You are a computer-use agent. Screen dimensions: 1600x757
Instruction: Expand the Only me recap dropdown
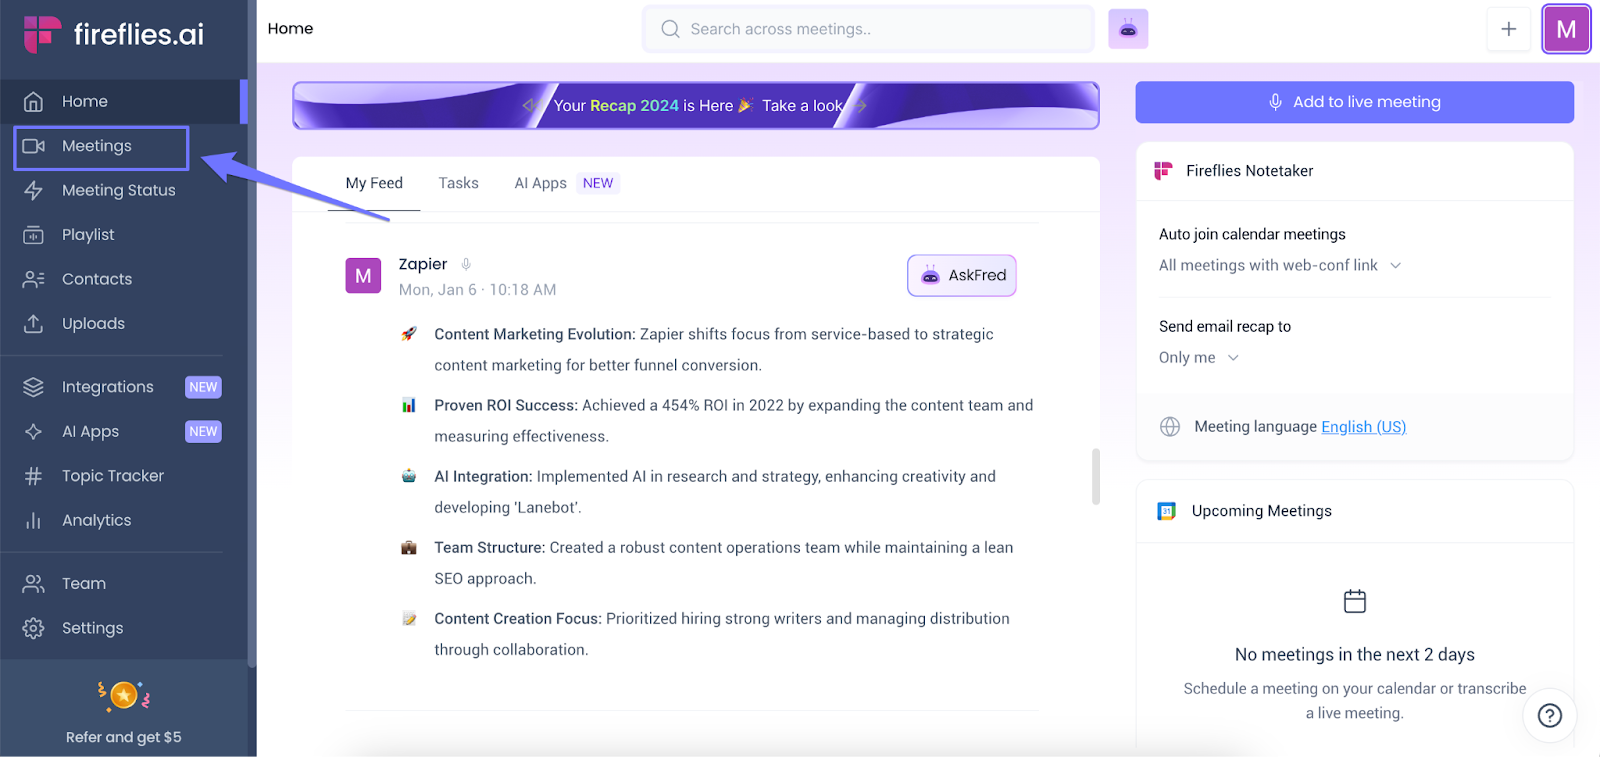tap(1199, 357)
